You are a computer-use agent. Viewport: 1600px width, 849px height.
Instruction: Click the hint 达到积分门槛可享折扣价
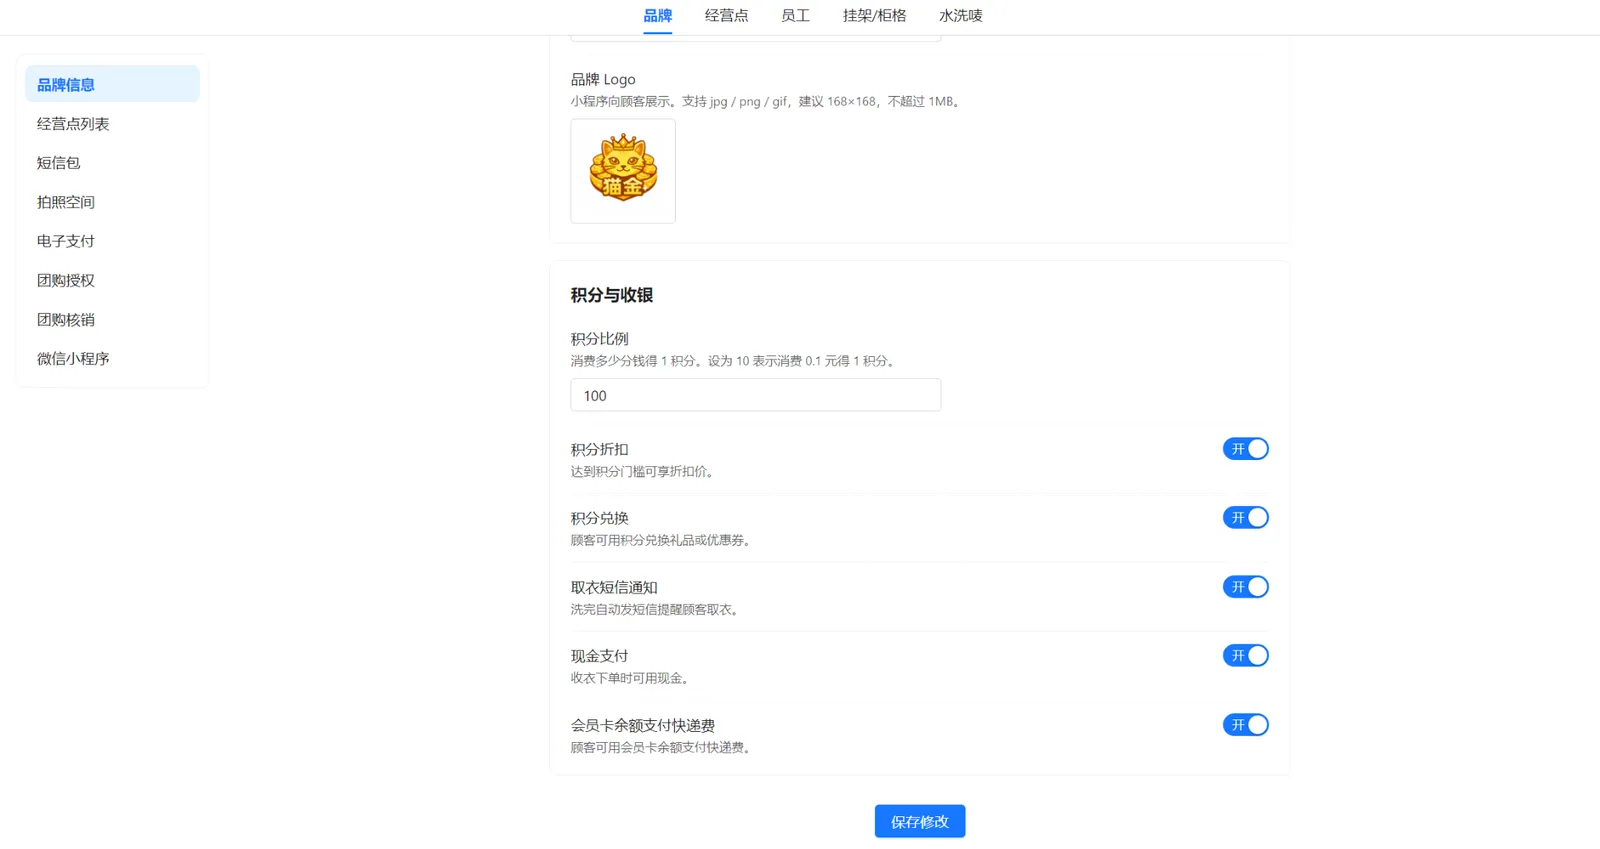[x=644, y=471]
